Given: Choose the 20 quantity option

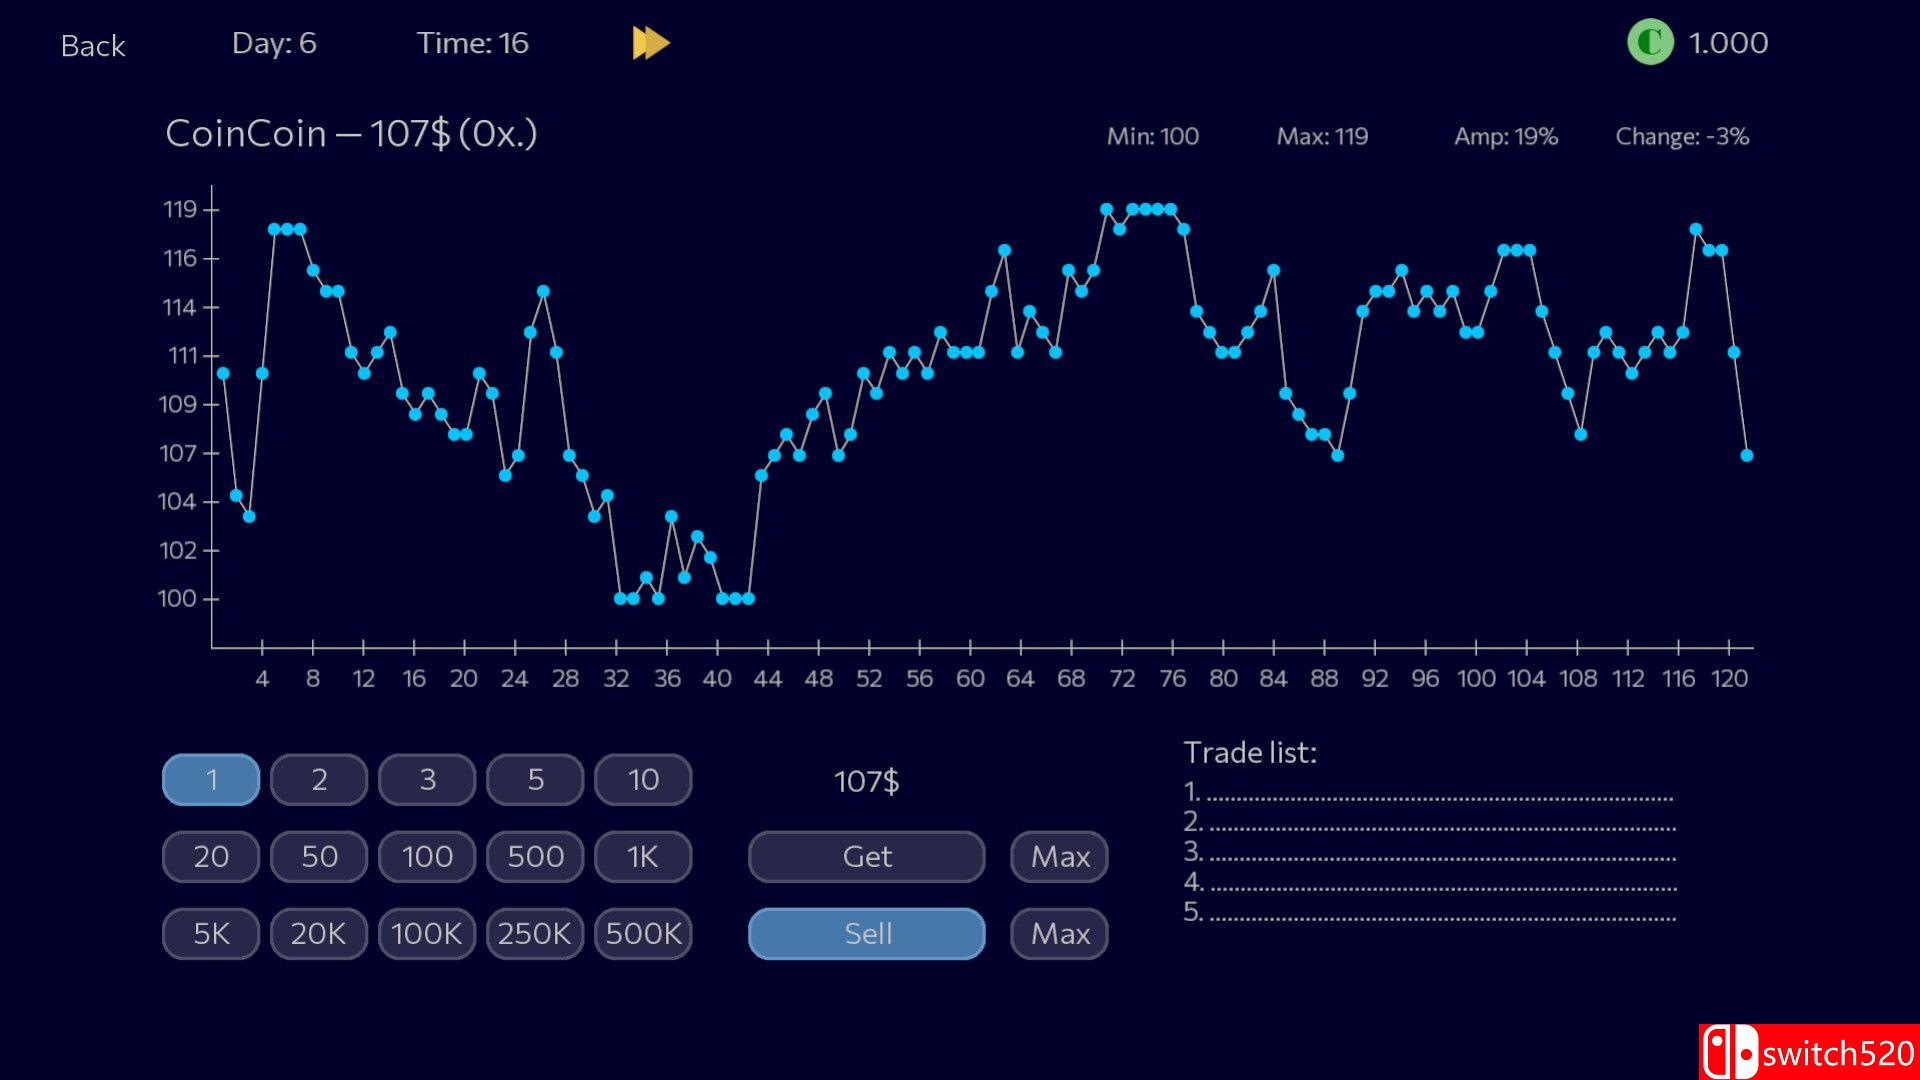Looking at the screenshot, I should pyautogui.click(x=211, y=857).
